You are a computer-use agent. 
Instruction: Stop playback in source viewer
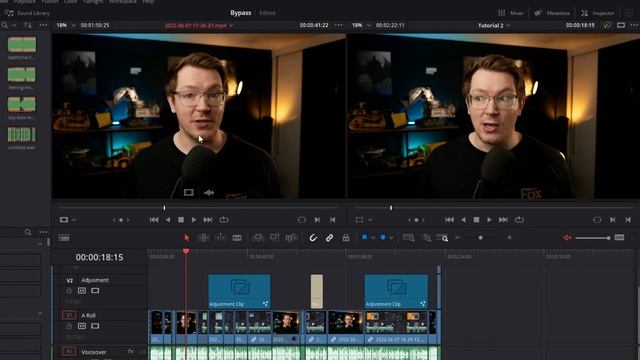pyautogui.click(x=181, y=220)
